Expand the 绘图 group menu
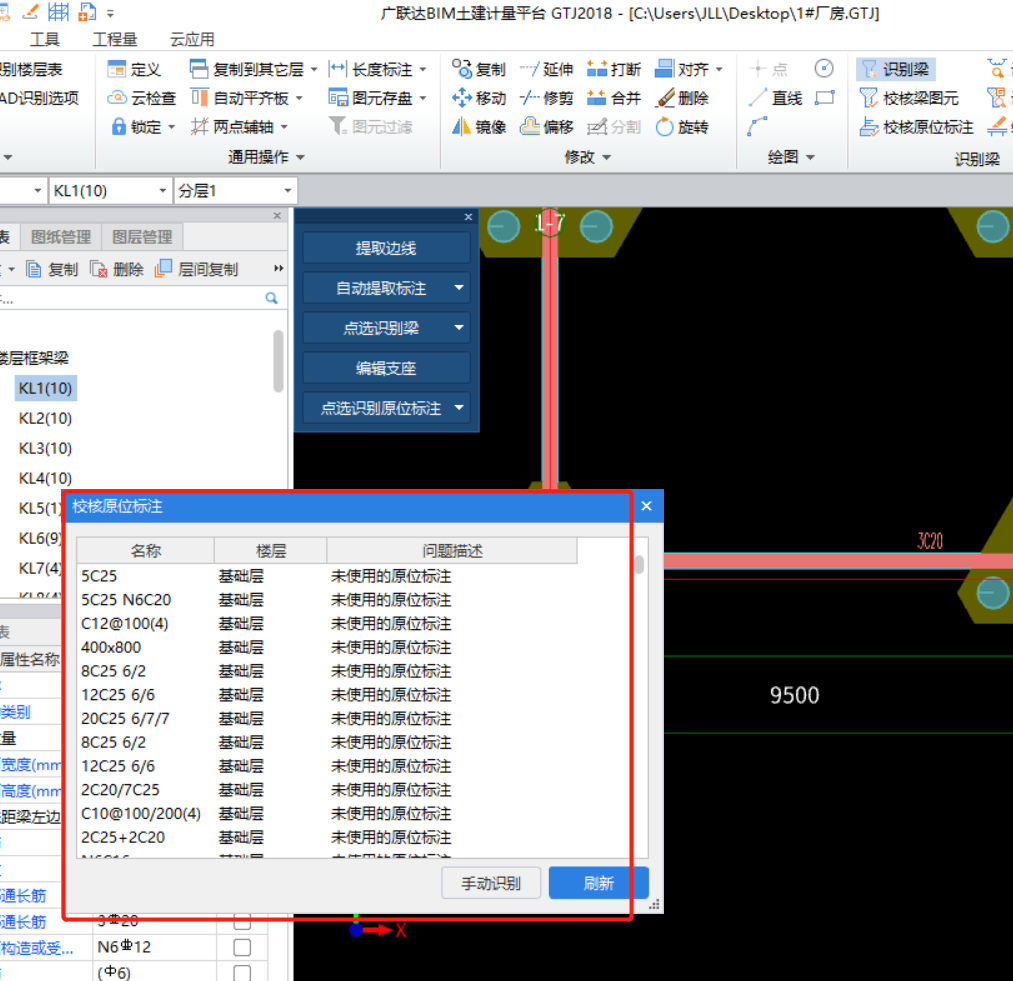 coord(791,157)
